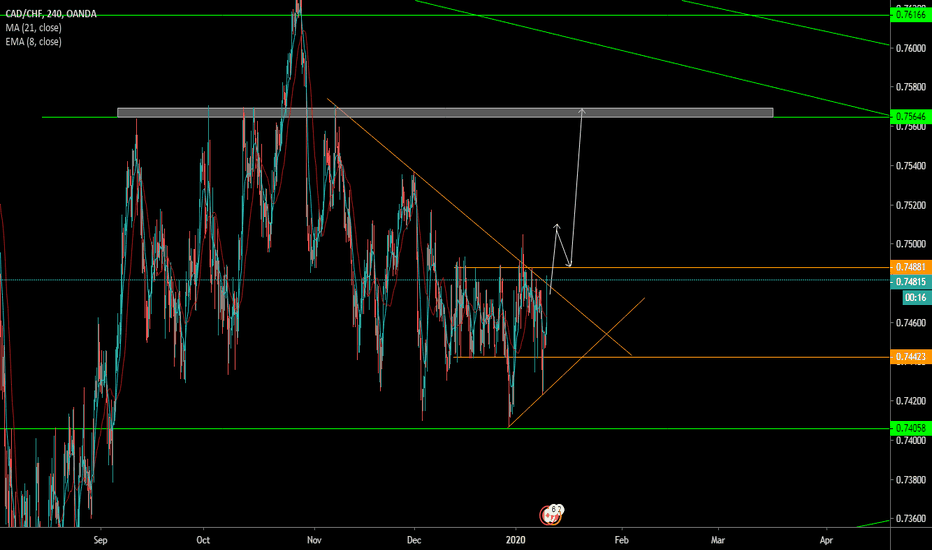Select the gray resistance zone rectangle
The width and height of the screenshot is (932, 550).
click(445, 112)
